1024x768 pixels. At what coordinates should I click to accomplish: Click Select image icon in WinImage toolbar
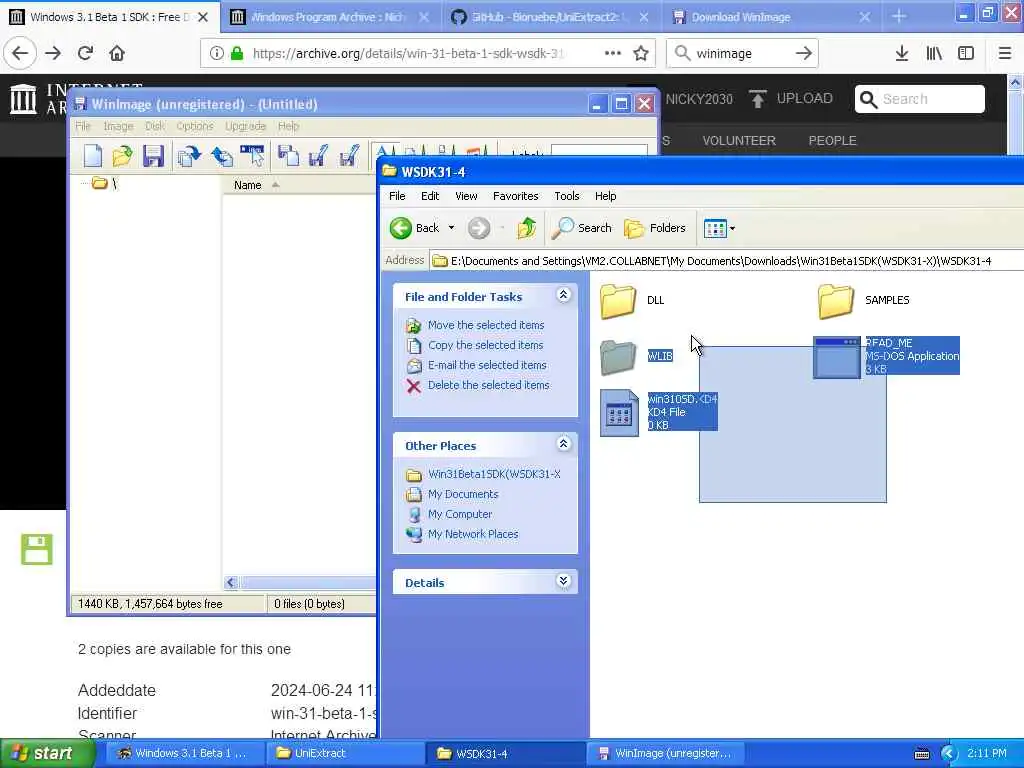252,156
